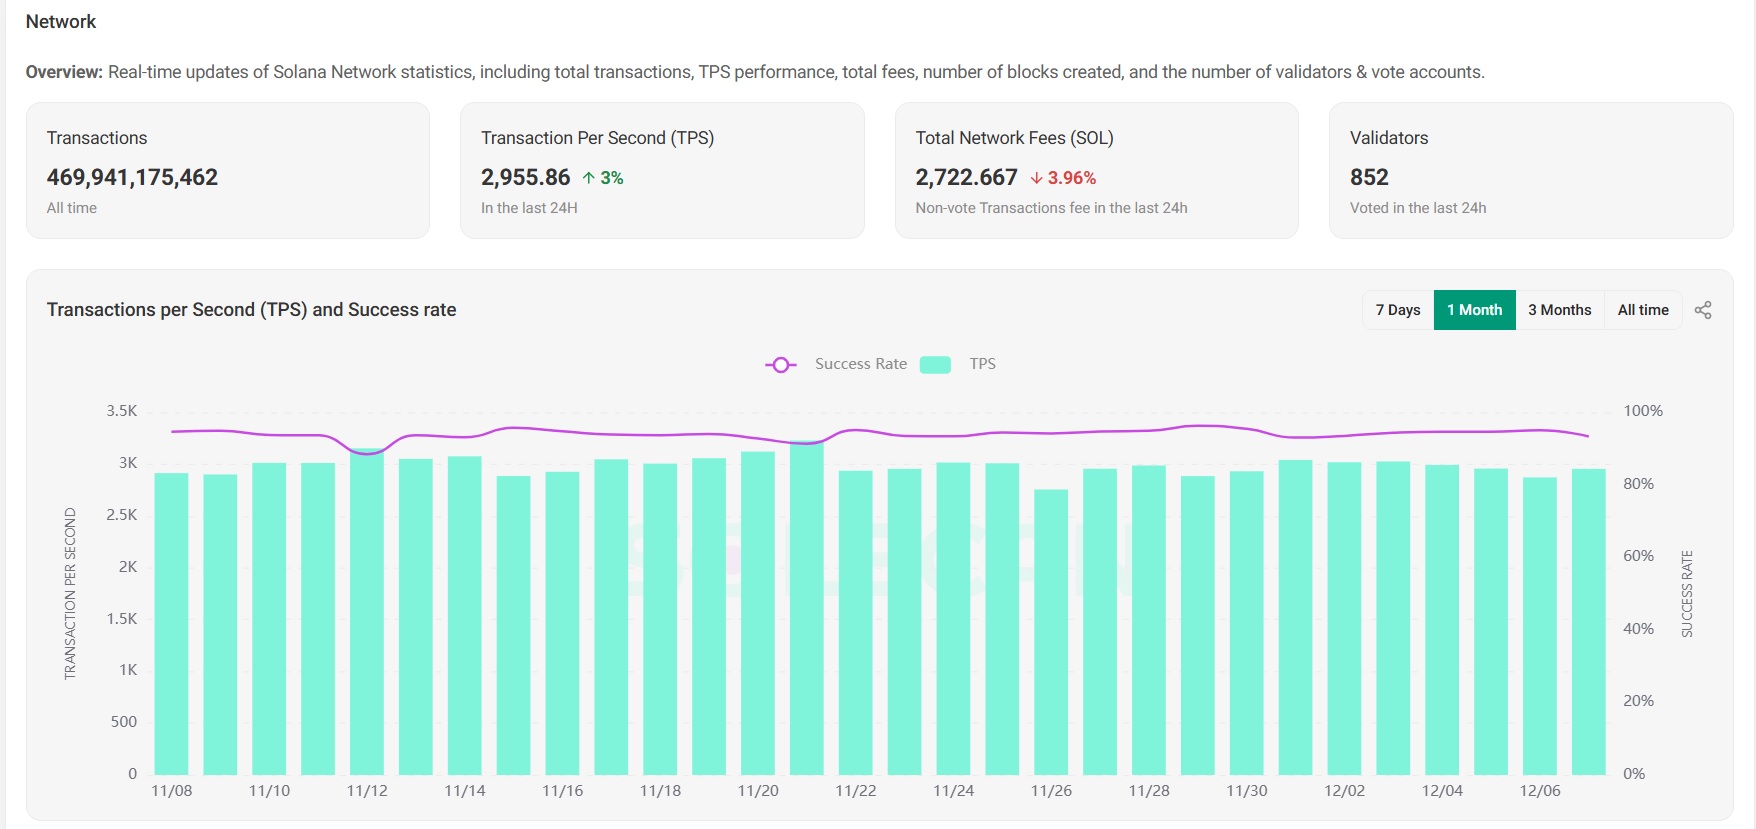The height and width of the screenshot is (829, 1756).
Task: Click the TPS bar for 11/26
Action: (1051, 631)
